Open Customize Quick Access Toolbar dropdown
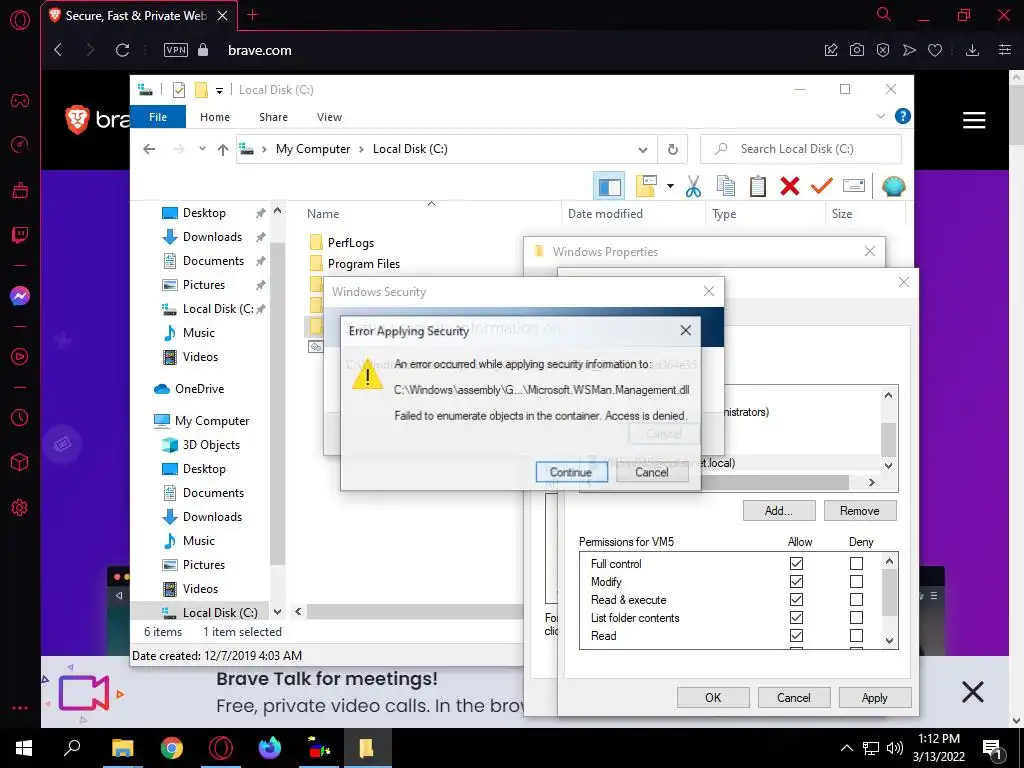This screenshot has height=768, width=1024. pos(219,90)
